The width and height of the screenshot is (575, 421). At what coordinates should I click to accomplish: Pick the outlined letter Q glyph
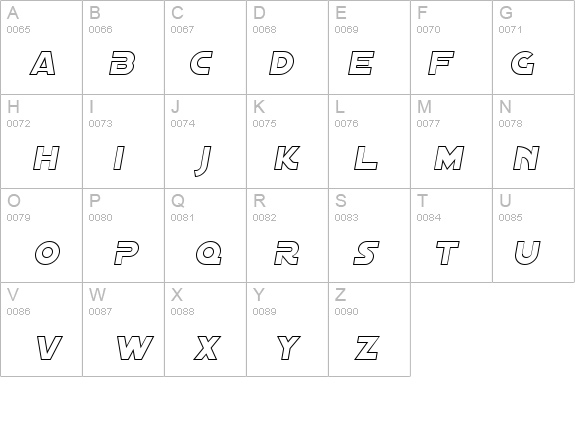coord(209,252)
